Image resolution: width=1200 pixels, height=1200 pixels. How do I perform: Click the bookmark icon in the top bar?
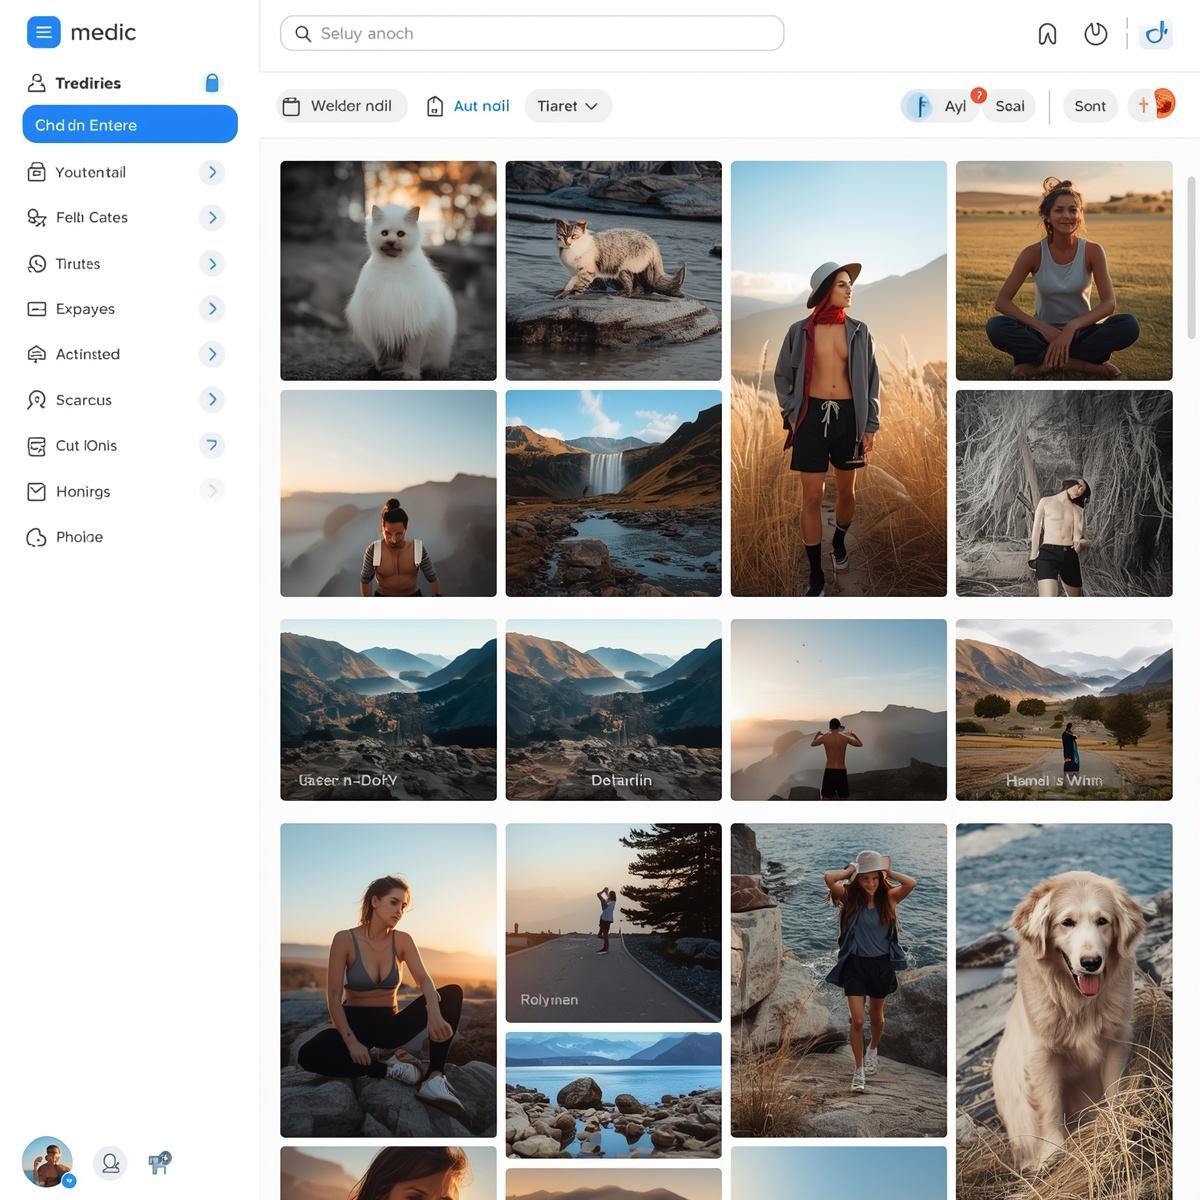pyautogui.click(x=1047, y=35)
